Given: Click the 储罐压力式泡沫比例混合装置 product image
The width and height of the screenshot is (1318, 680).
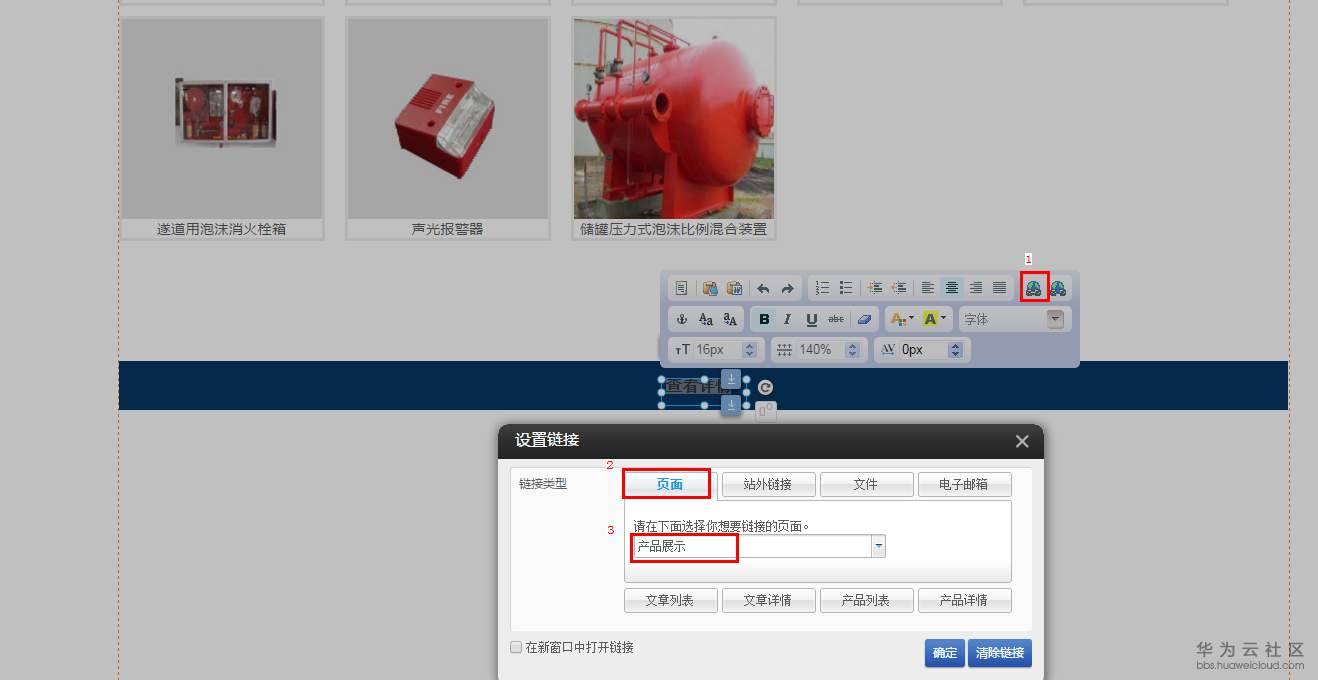Looking at the screenshot, I should click(x=674, y=118).
